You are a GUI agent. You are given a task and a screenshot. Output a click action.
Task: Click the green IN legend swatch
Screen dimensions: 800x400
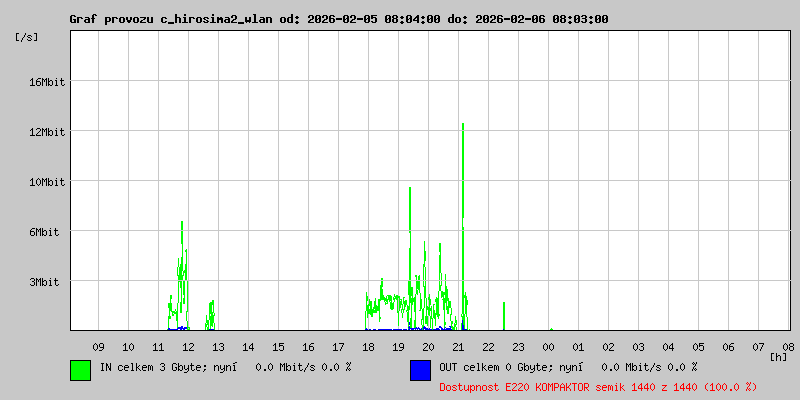pos(81,370)
